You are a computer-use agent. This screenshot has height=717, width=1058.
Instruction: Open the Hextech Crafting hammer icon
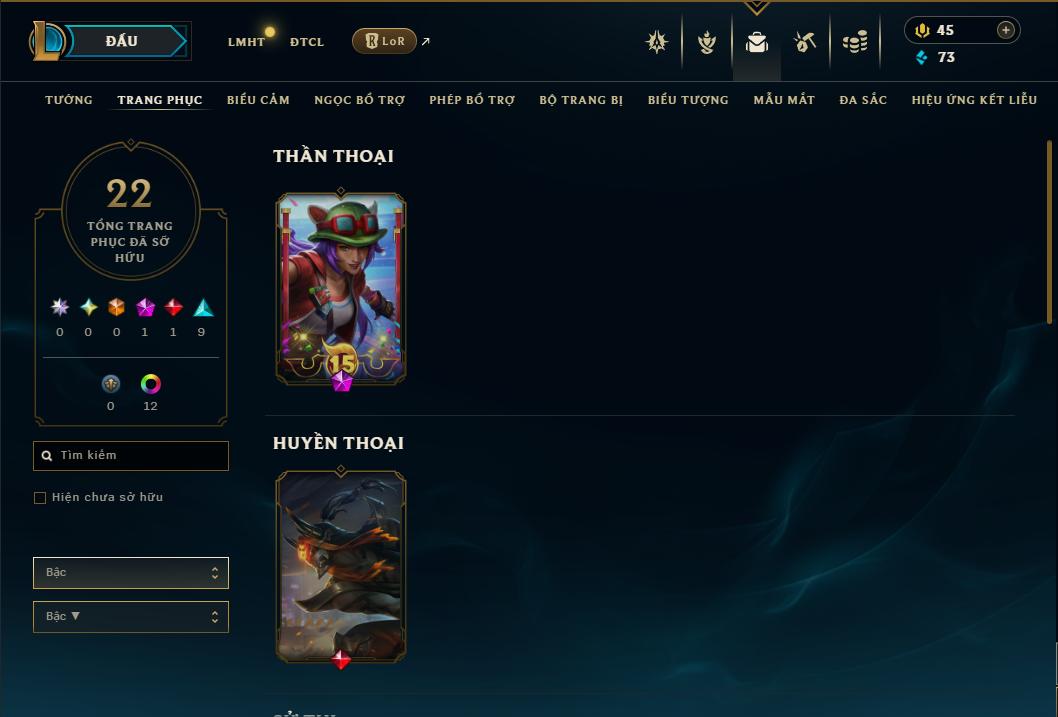(x=805, y=42)
